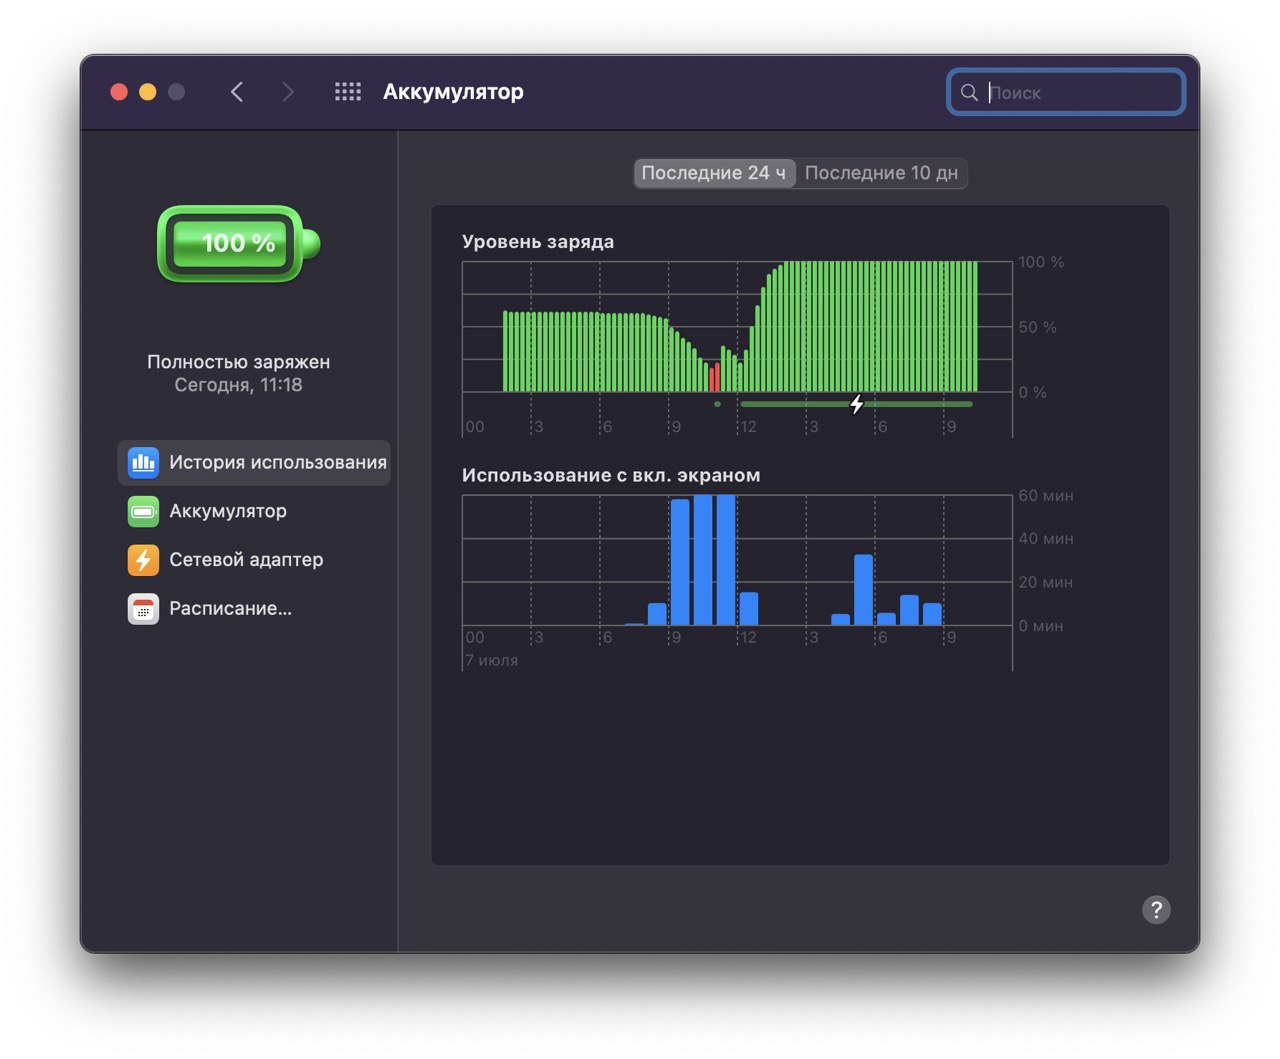The image size is (1280, 1059).
Task: Minimize the window with yellow button
Action: (148, 92)
